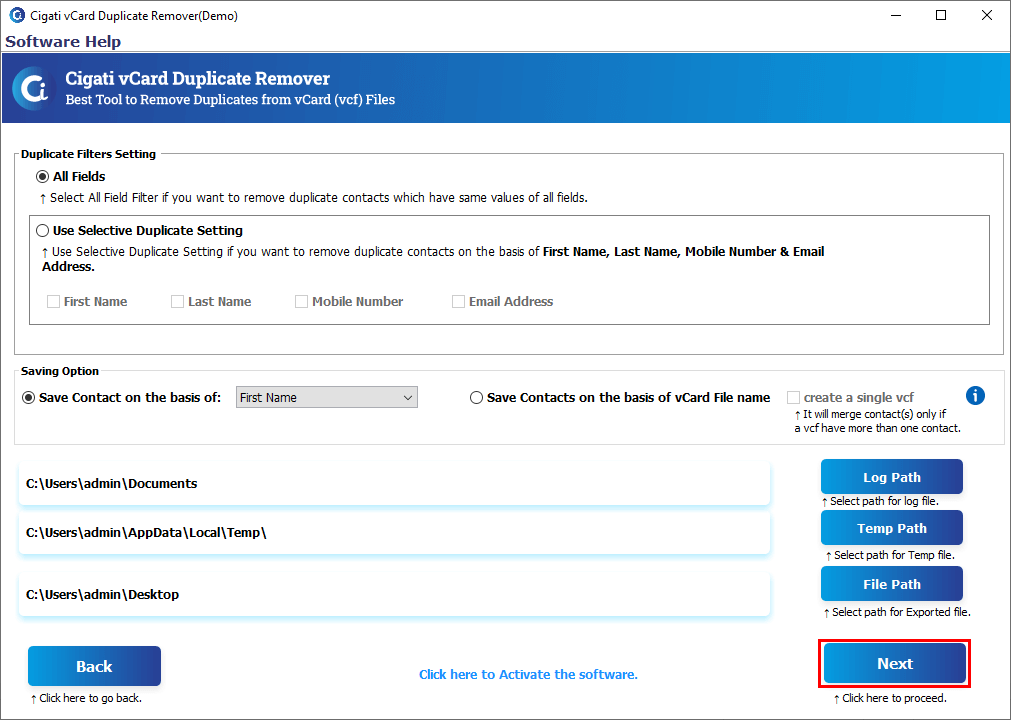1011x720 pixels.
Task: Minimize the Cigati vCard Duplicate Remover window
Action: [x=896, y=15]
